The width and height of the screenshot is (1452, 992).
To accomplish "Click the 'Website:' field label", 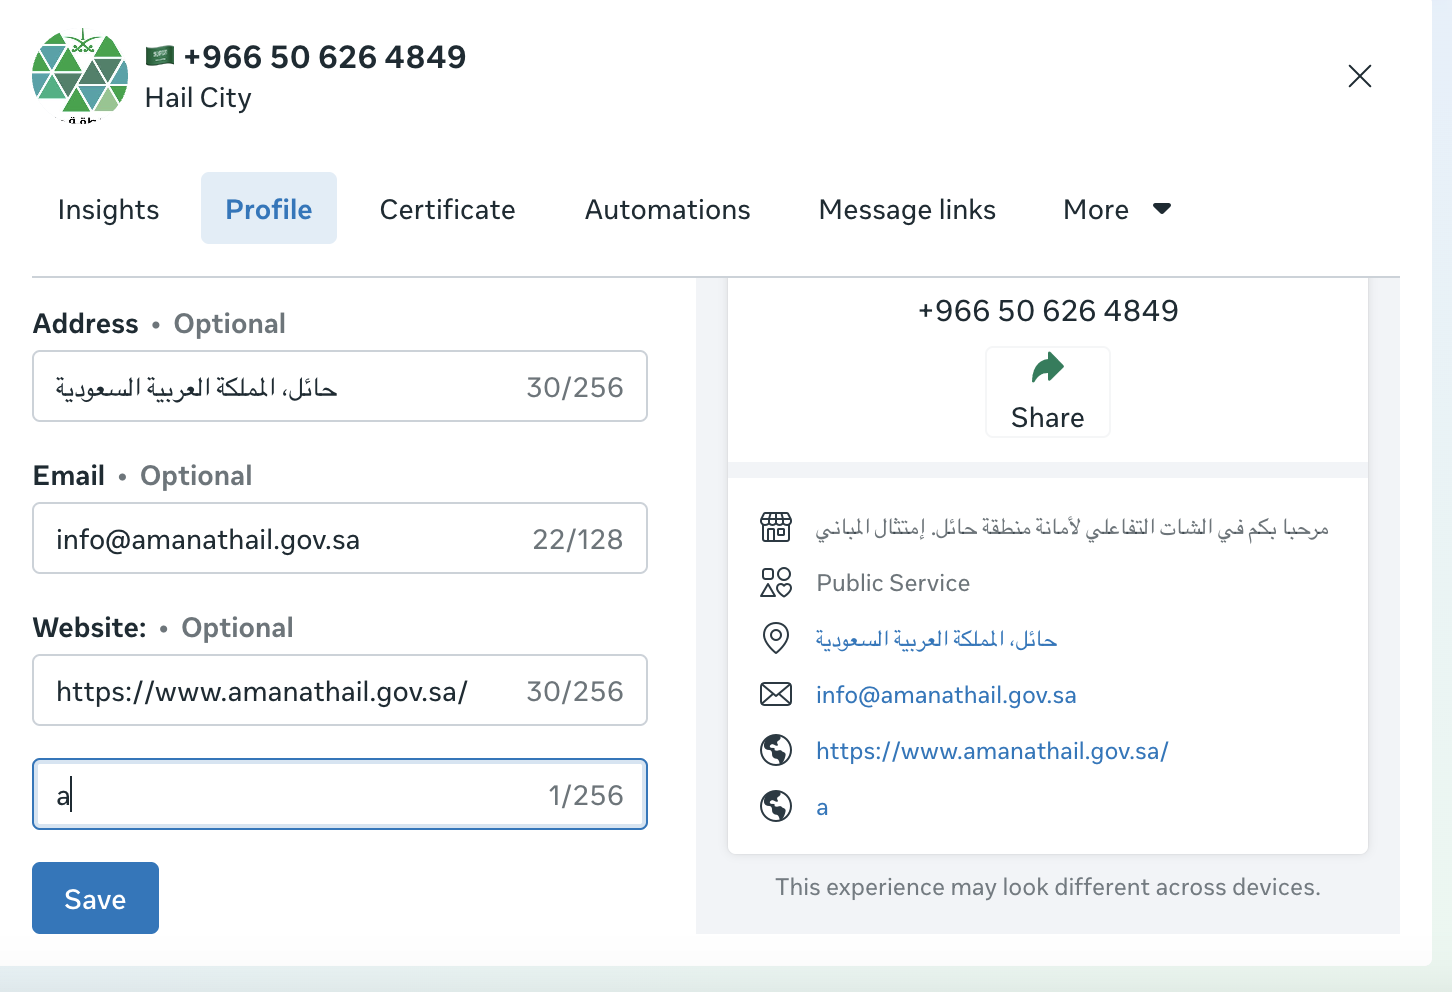I will point(90,628).
